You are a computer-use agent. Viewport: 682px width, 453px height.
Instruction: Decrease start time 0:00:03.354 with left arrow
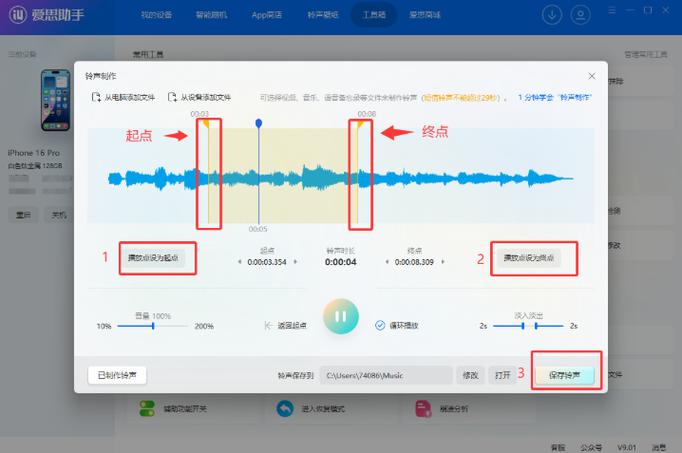pyautogui.click(x=240, y=262)
